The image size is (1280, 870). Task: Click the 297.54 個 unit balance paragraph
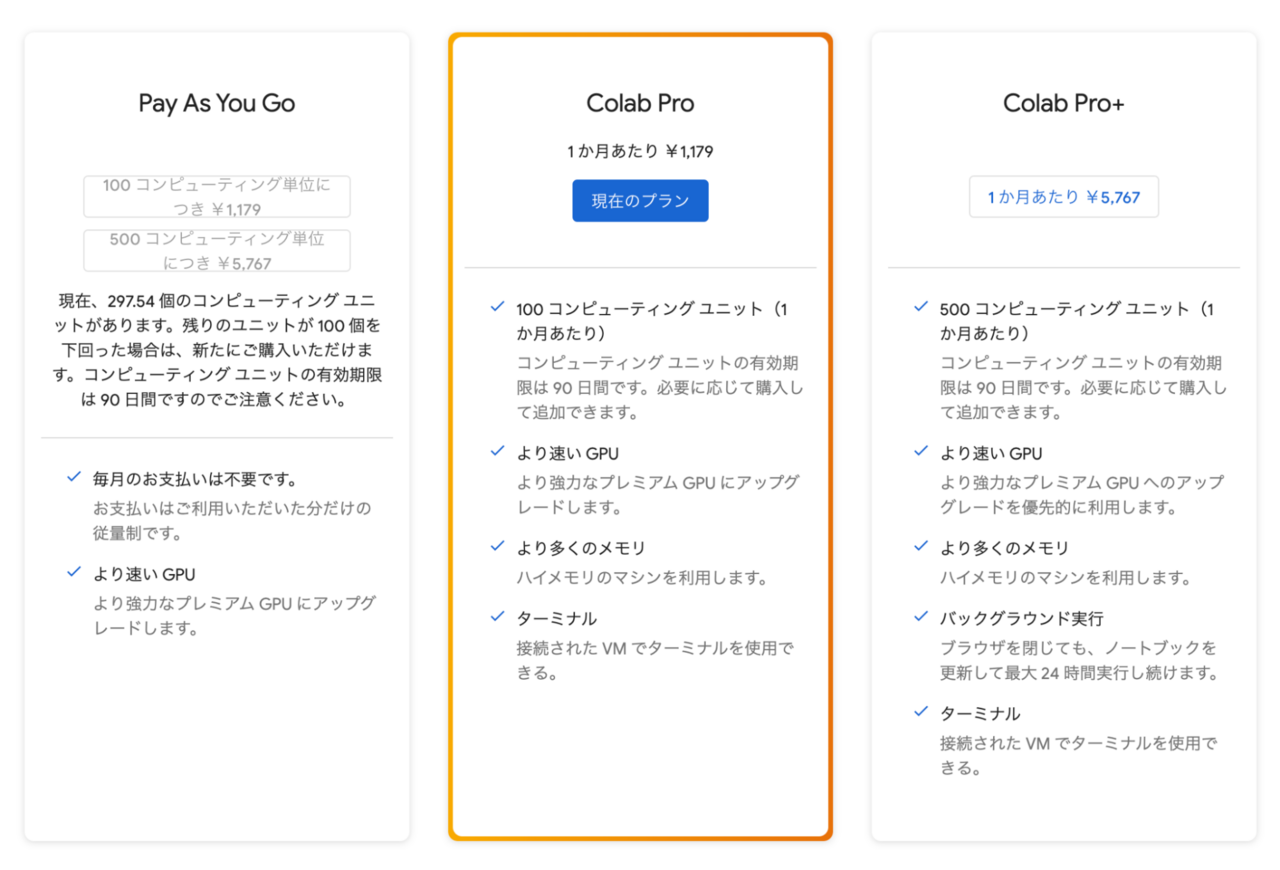217,350
